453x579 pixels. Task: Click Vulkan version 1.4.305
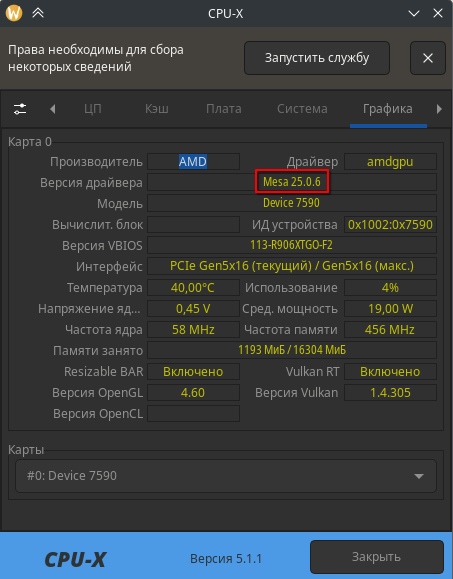point(390,393)
